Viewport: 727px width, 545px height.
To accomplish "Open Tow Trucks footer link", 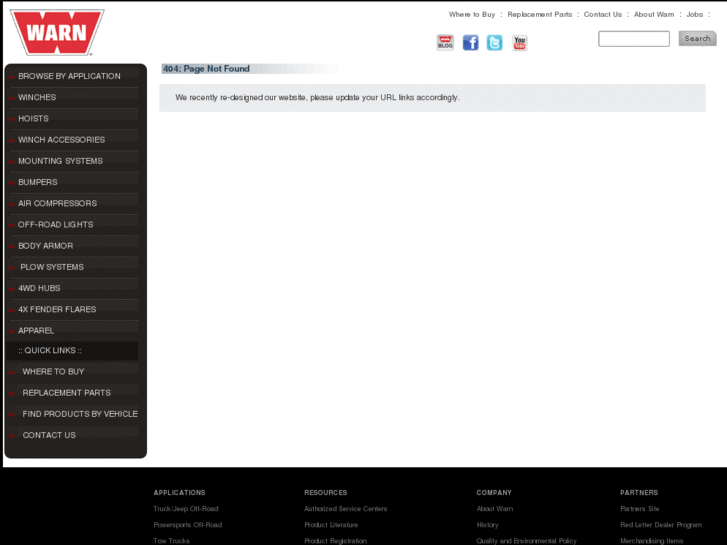I will point(172,541).
